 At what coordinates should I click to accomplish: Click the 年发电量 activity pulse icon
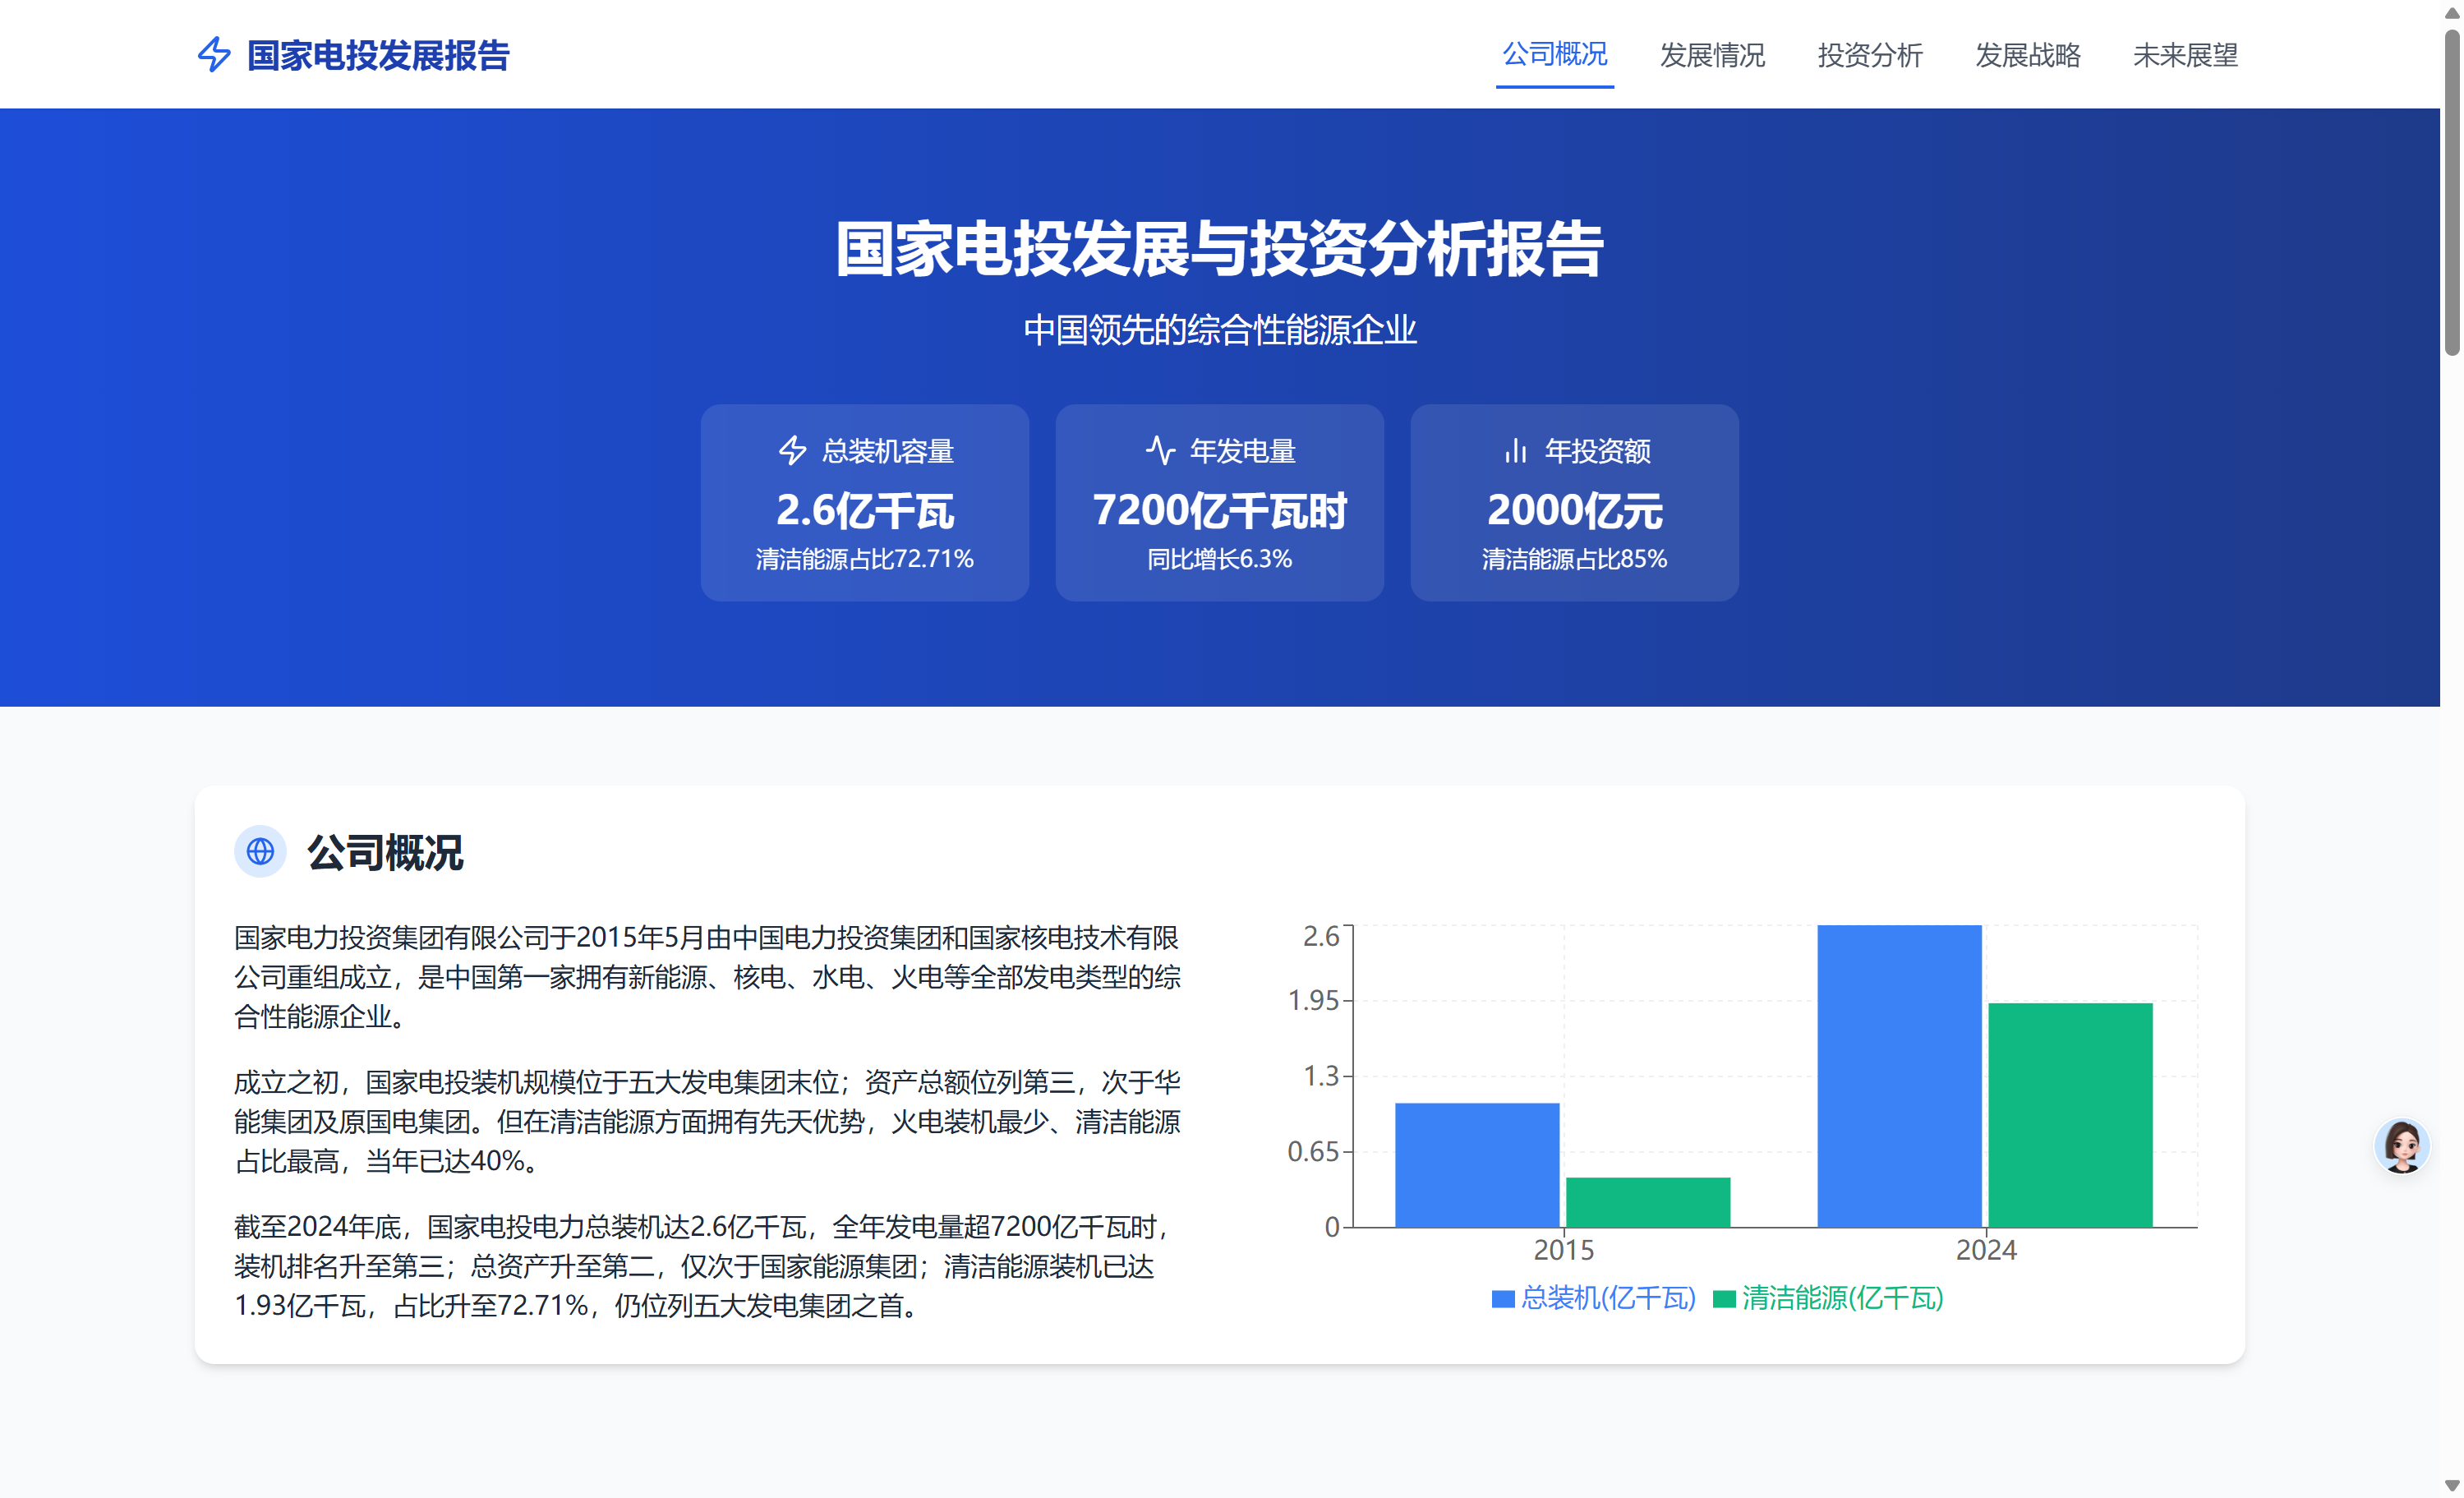tap(1160, 450)
